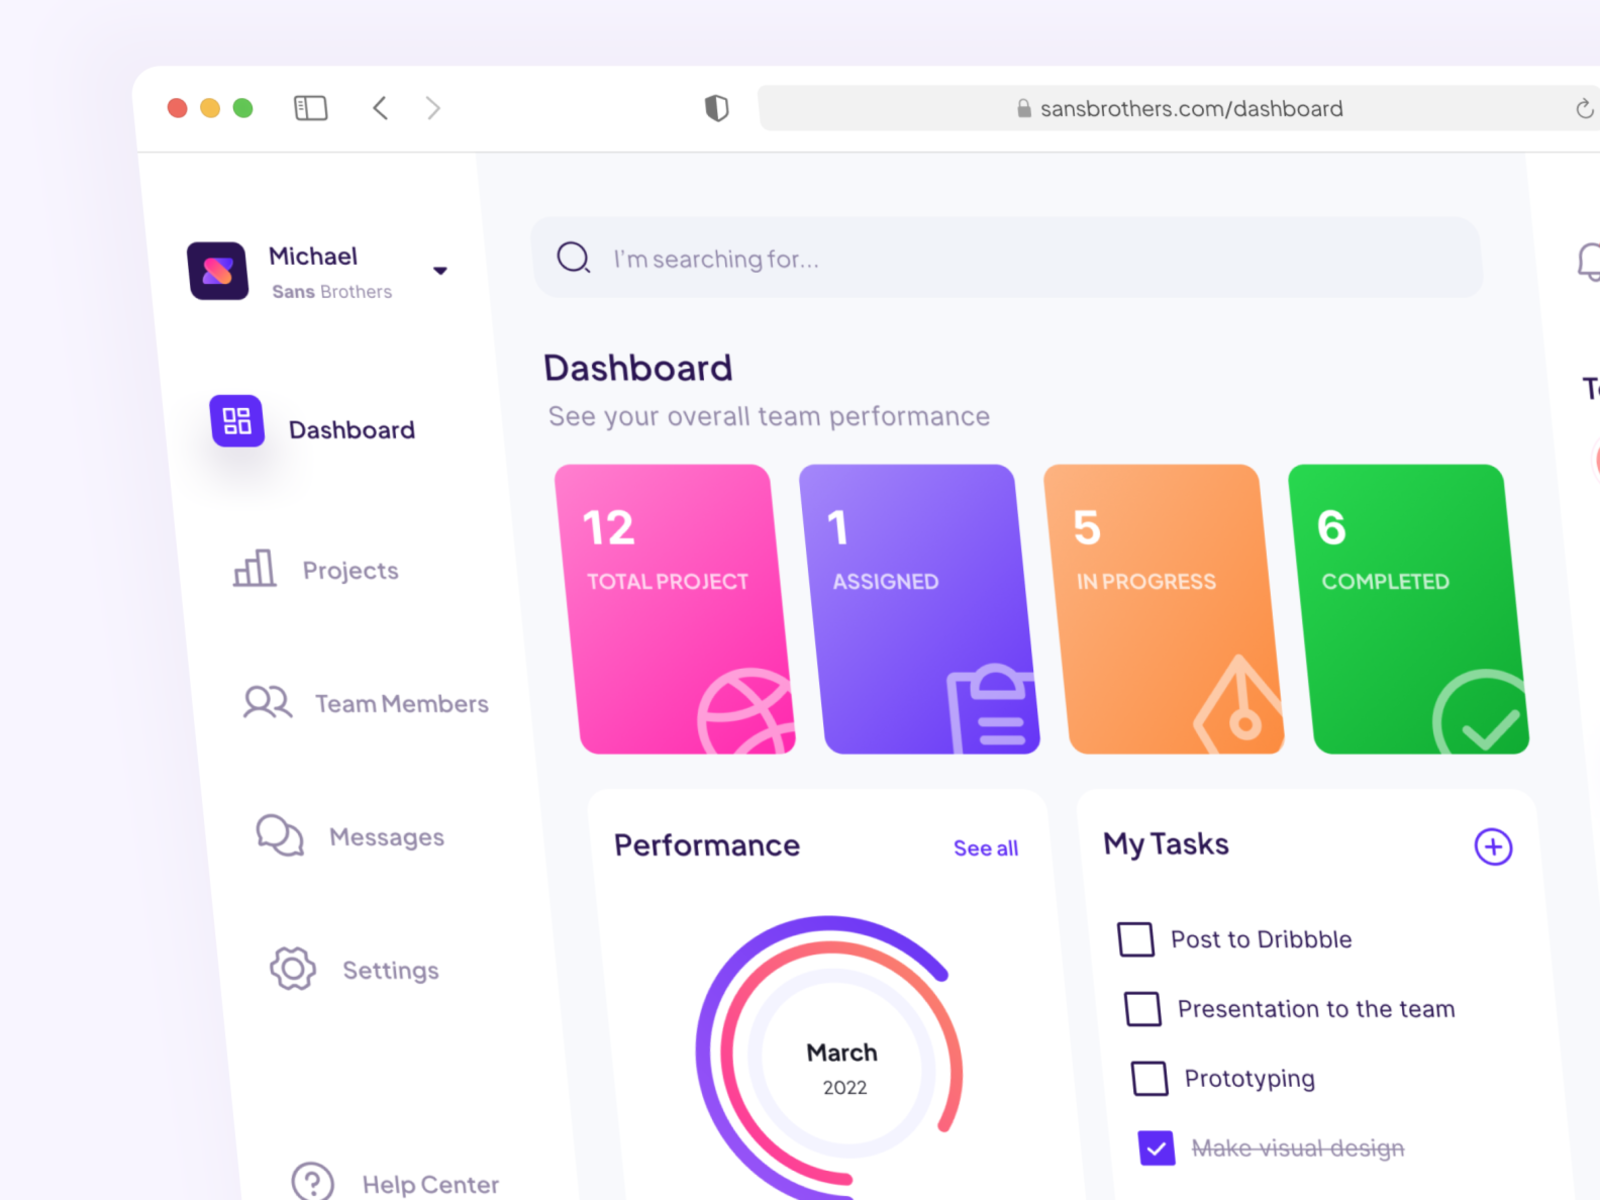Click the Help Center question mark icon

(313, 1181)
